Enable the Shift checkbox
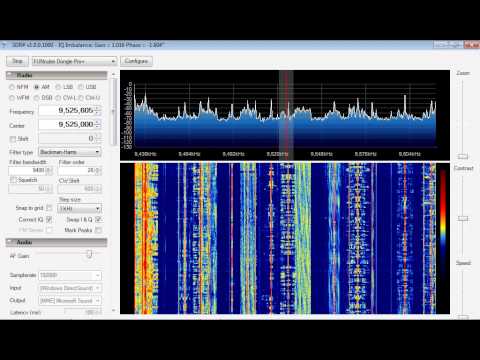The width and height of the screenshot is (480, 360). [x=13, y=139]
